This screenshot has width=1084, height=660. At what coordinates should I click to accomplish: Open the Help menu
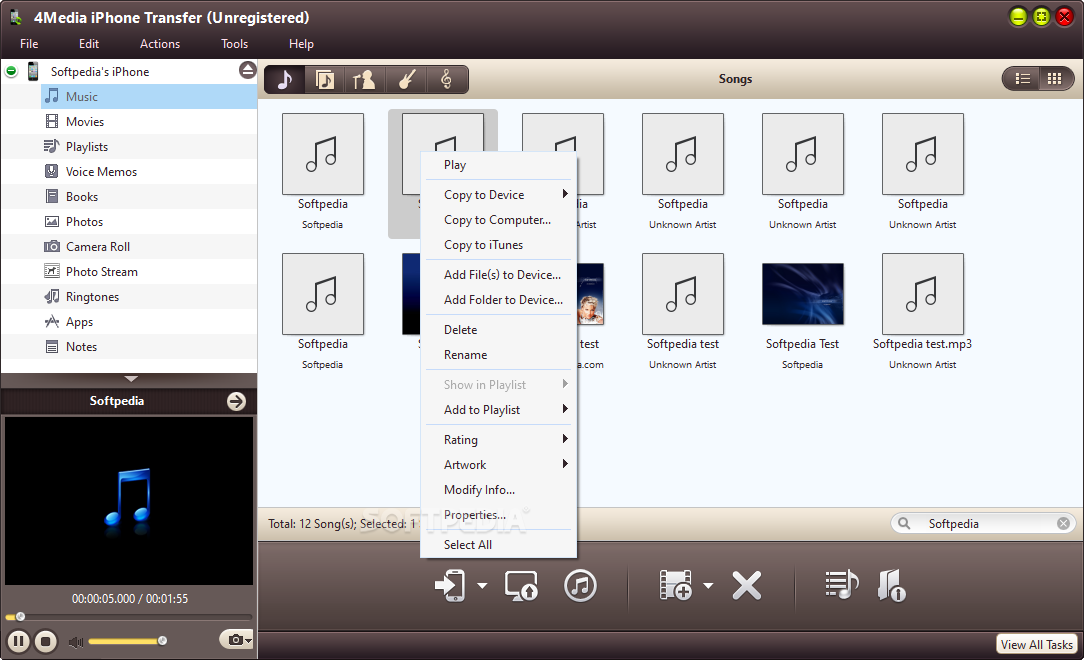(301, 44)
